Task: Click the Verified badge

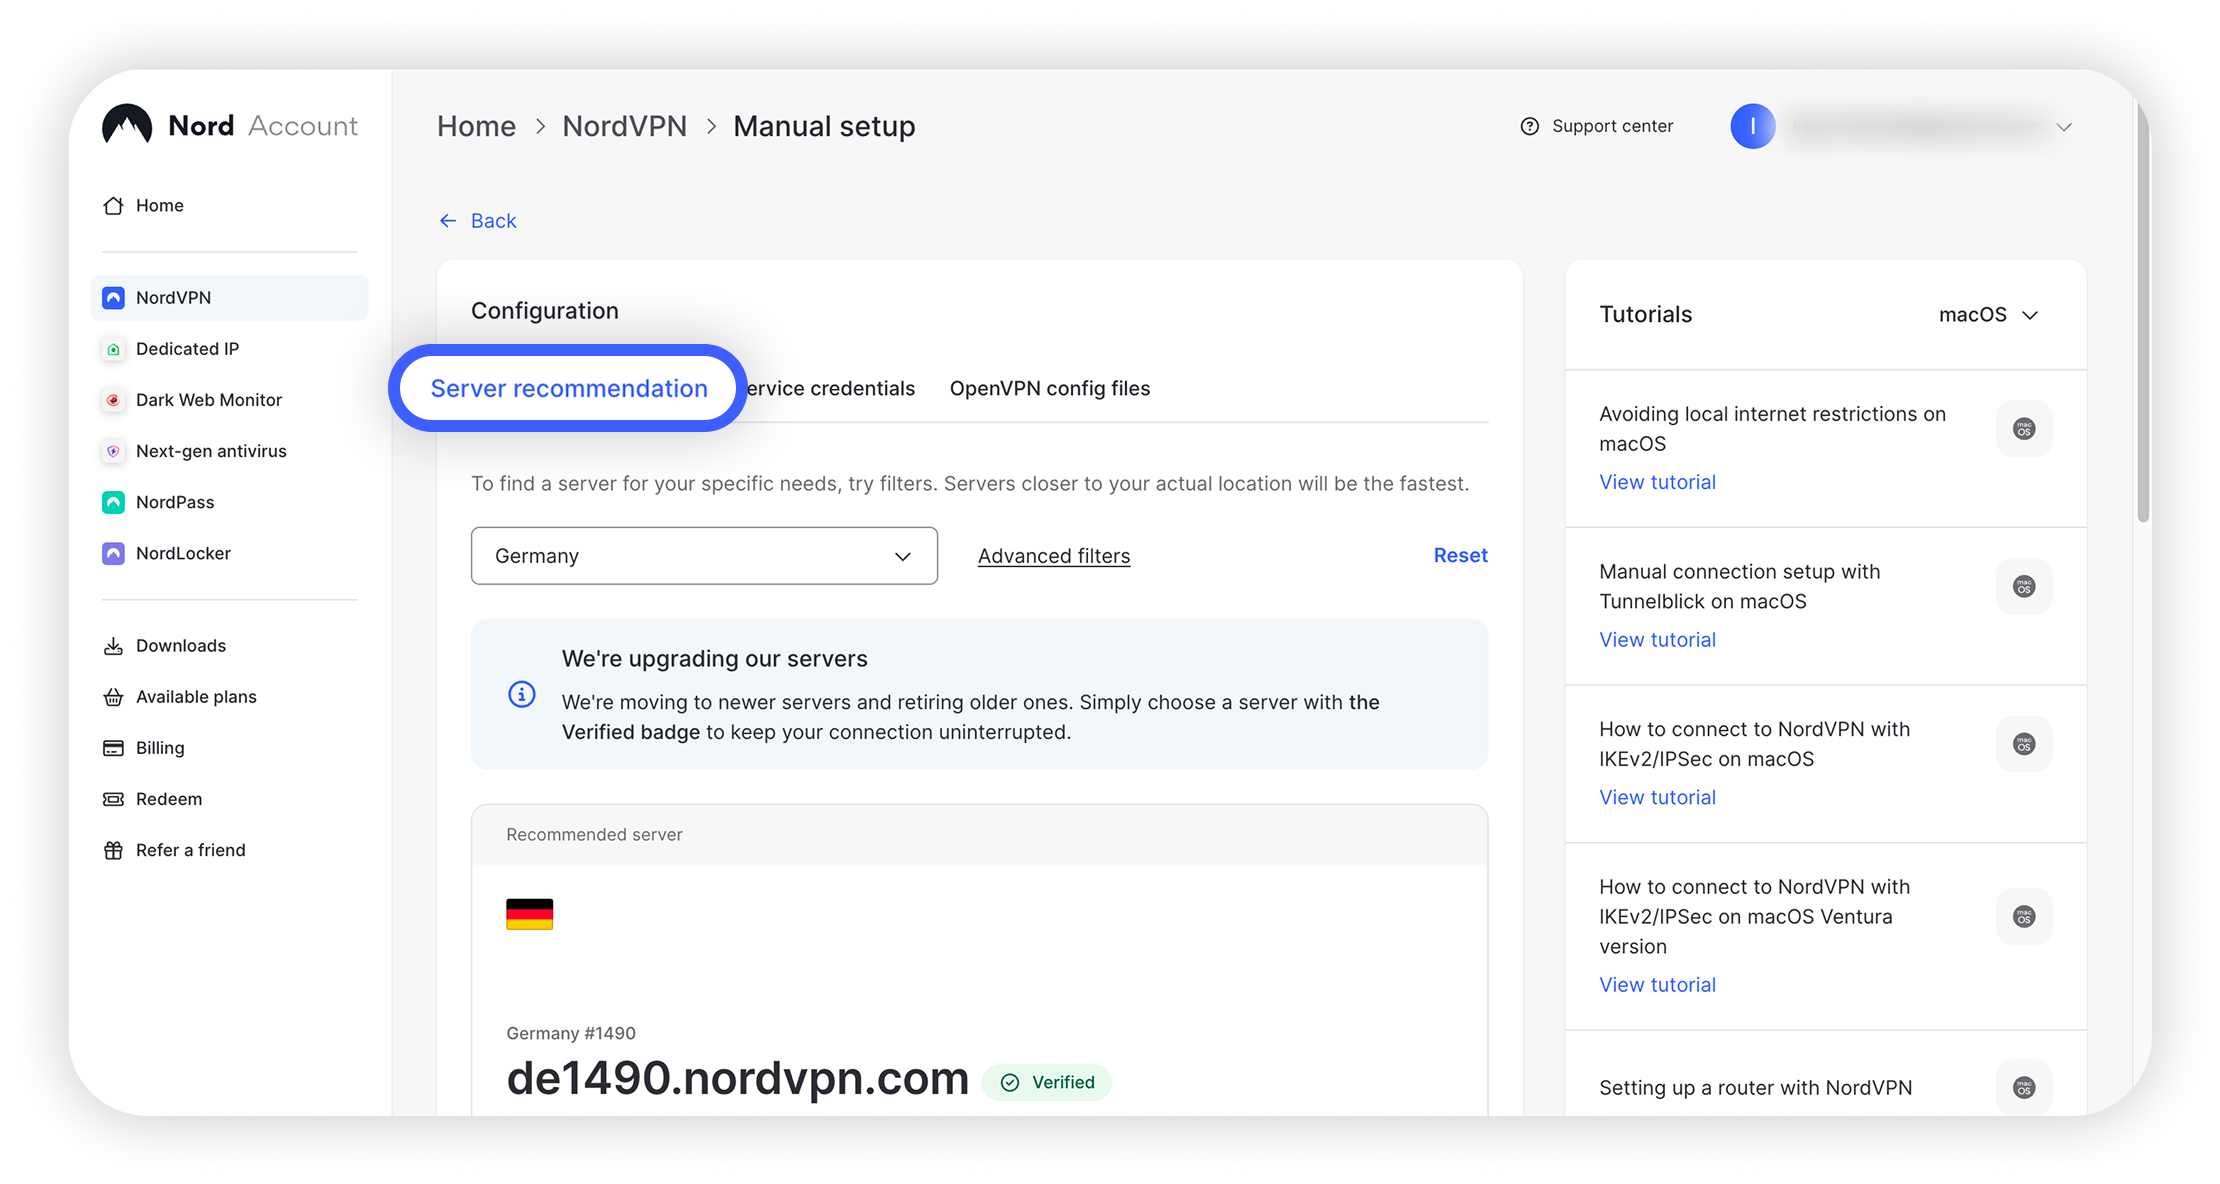Action: (1047, 1082)
